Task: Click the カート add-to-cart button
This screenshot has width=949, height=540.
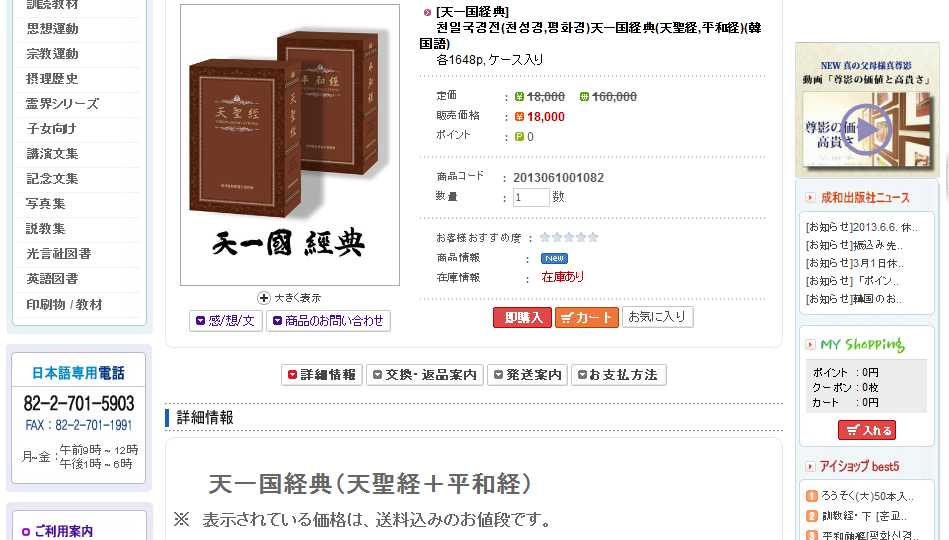Action: [x=586, y=317]
